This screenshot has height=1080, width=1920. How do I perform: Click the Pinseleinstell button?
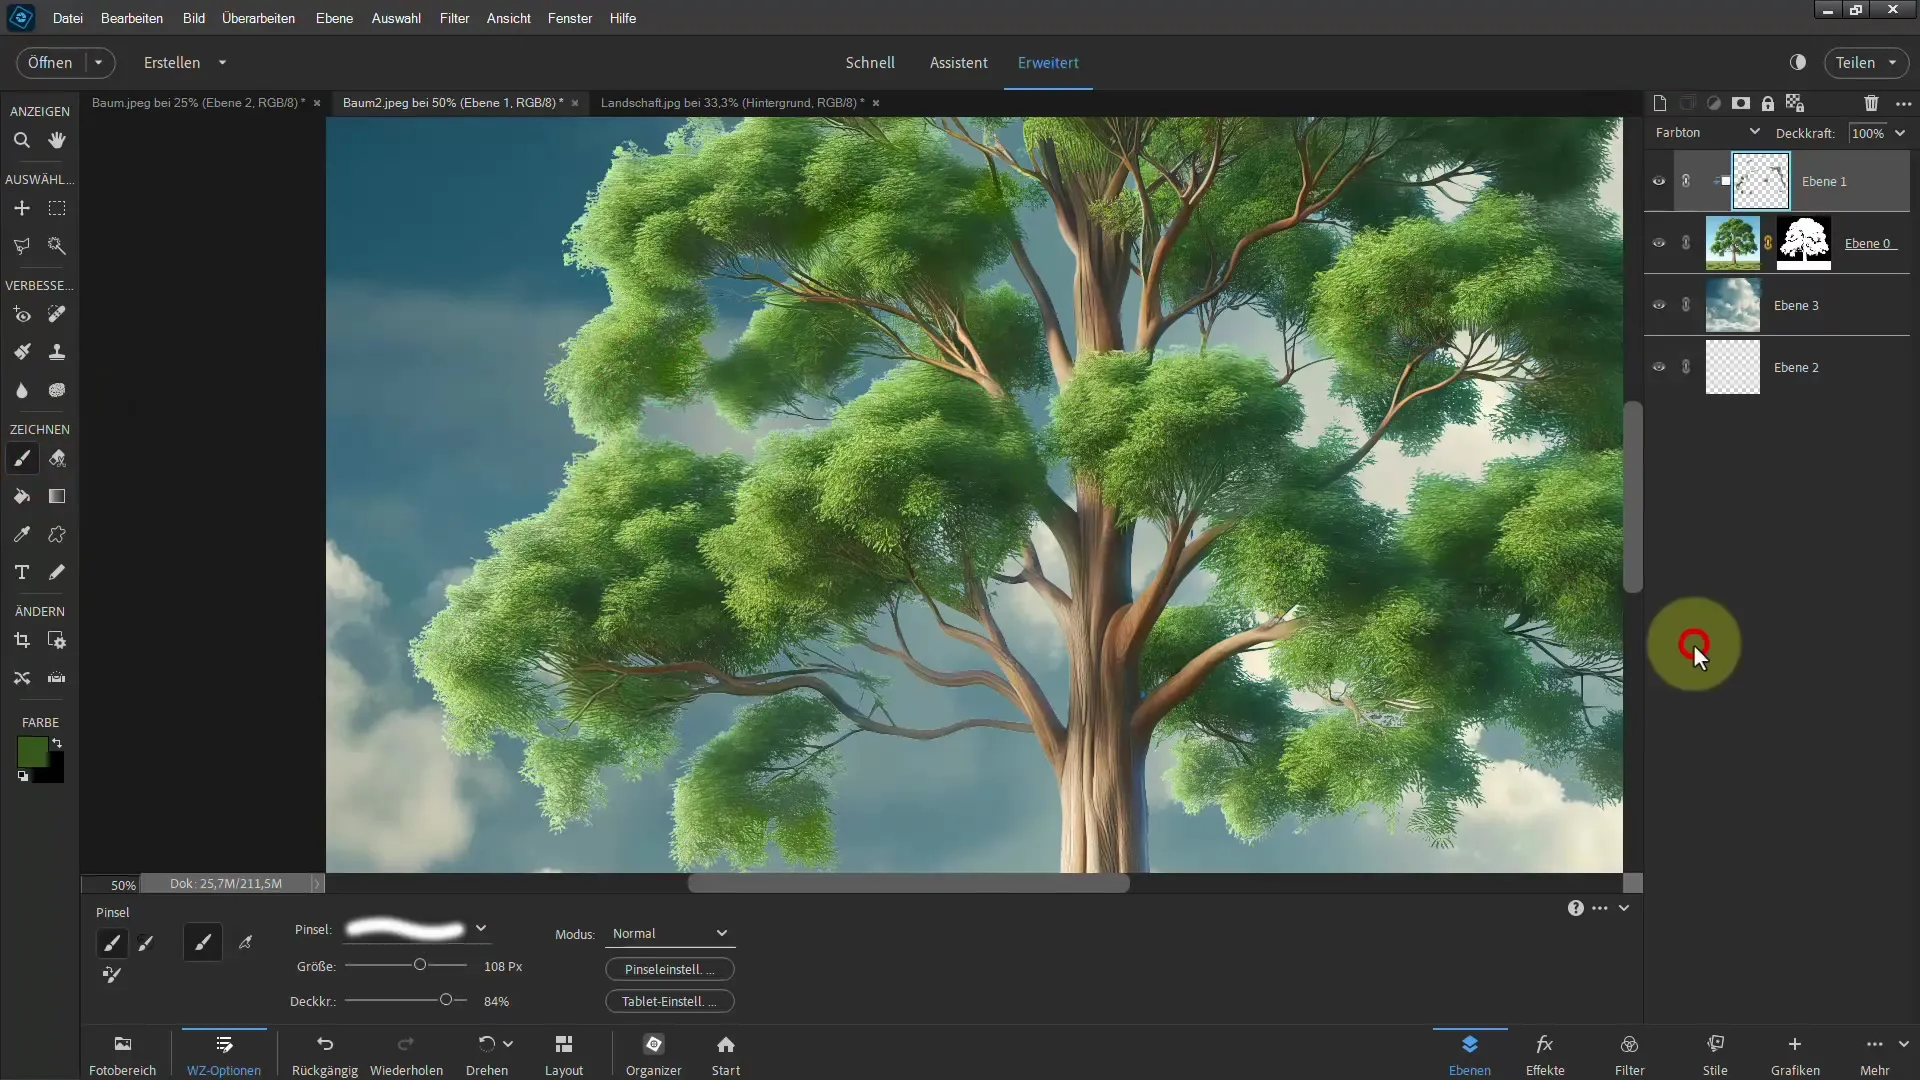pyautogui.click(x=669, y=968)
